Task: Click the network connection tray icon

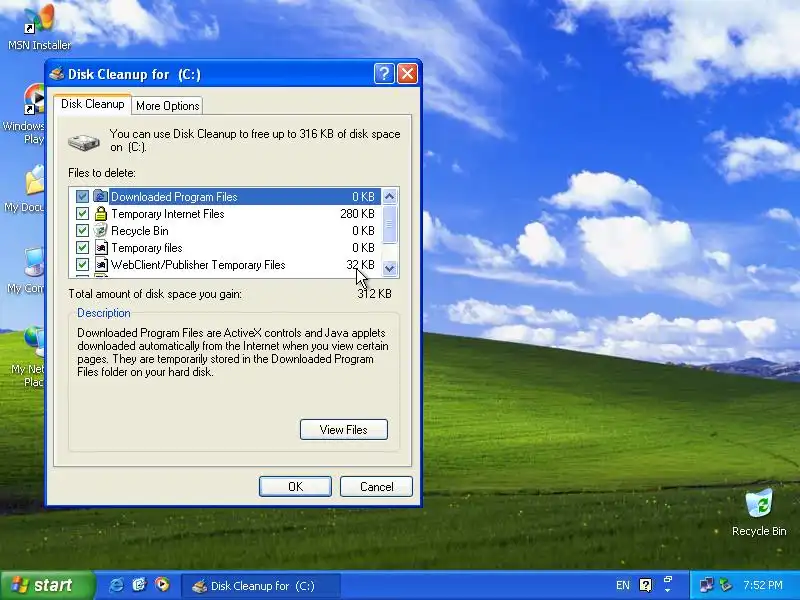Action: [x=707, y=585]
